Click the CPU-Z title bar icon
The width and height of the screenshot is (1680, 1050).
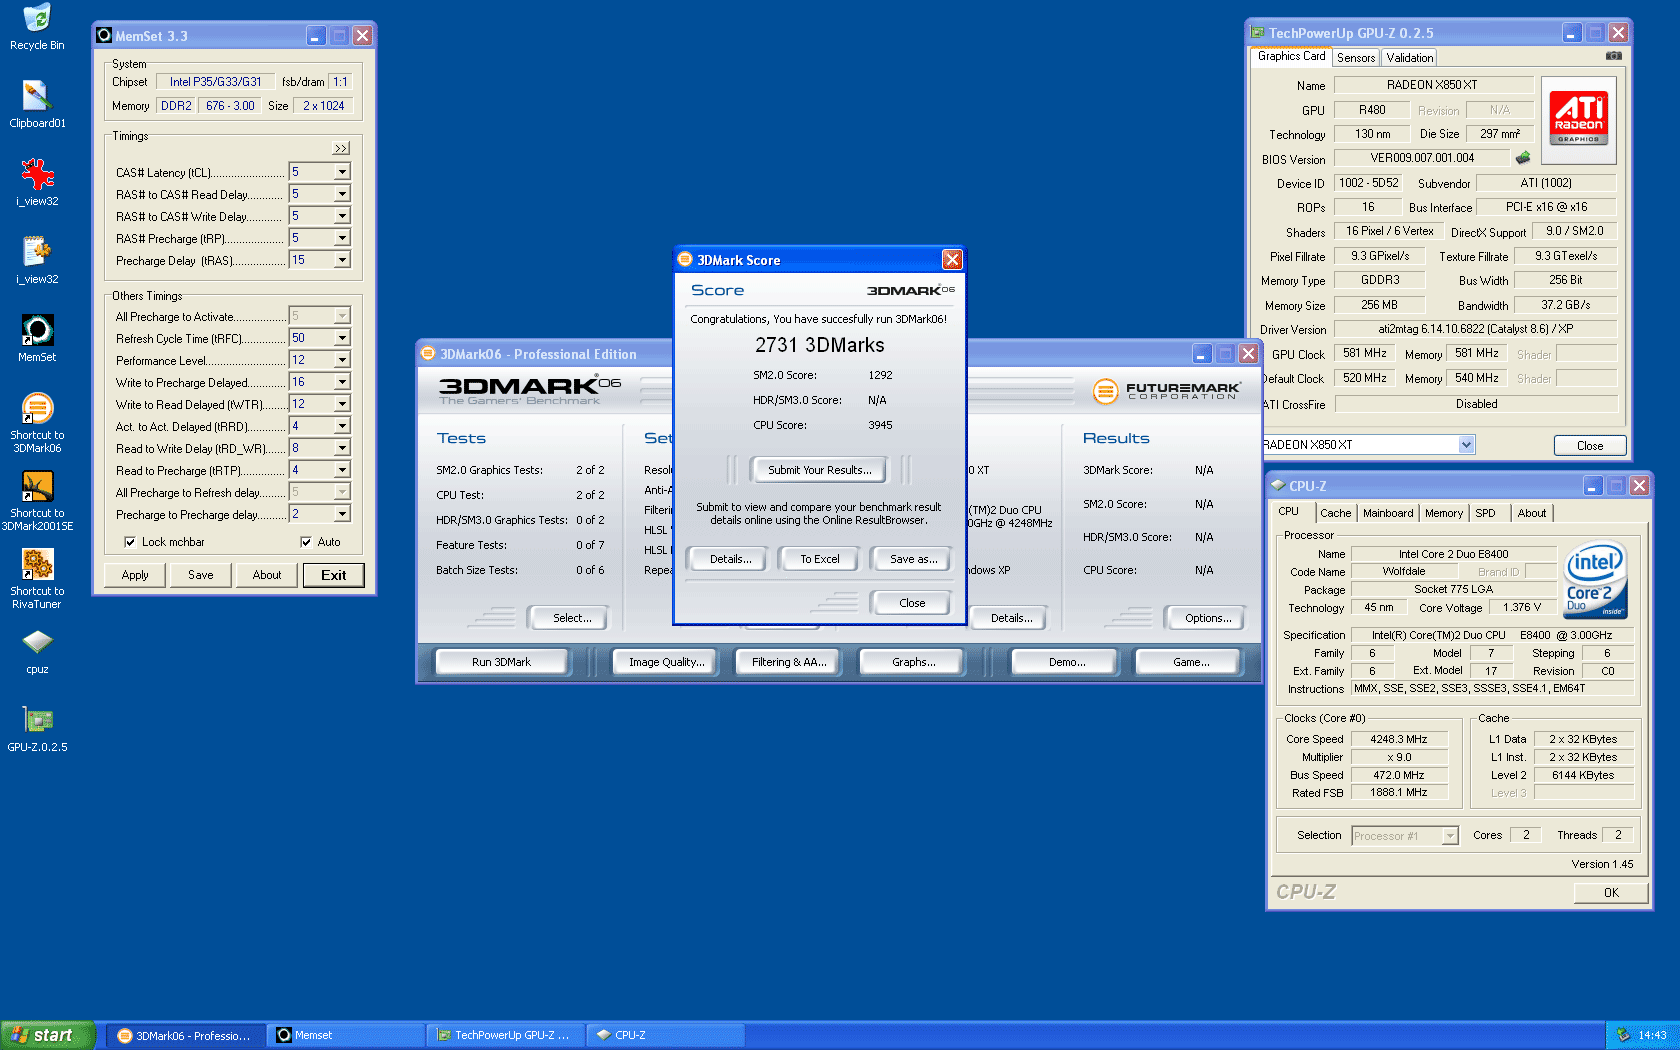(1277, 486)
